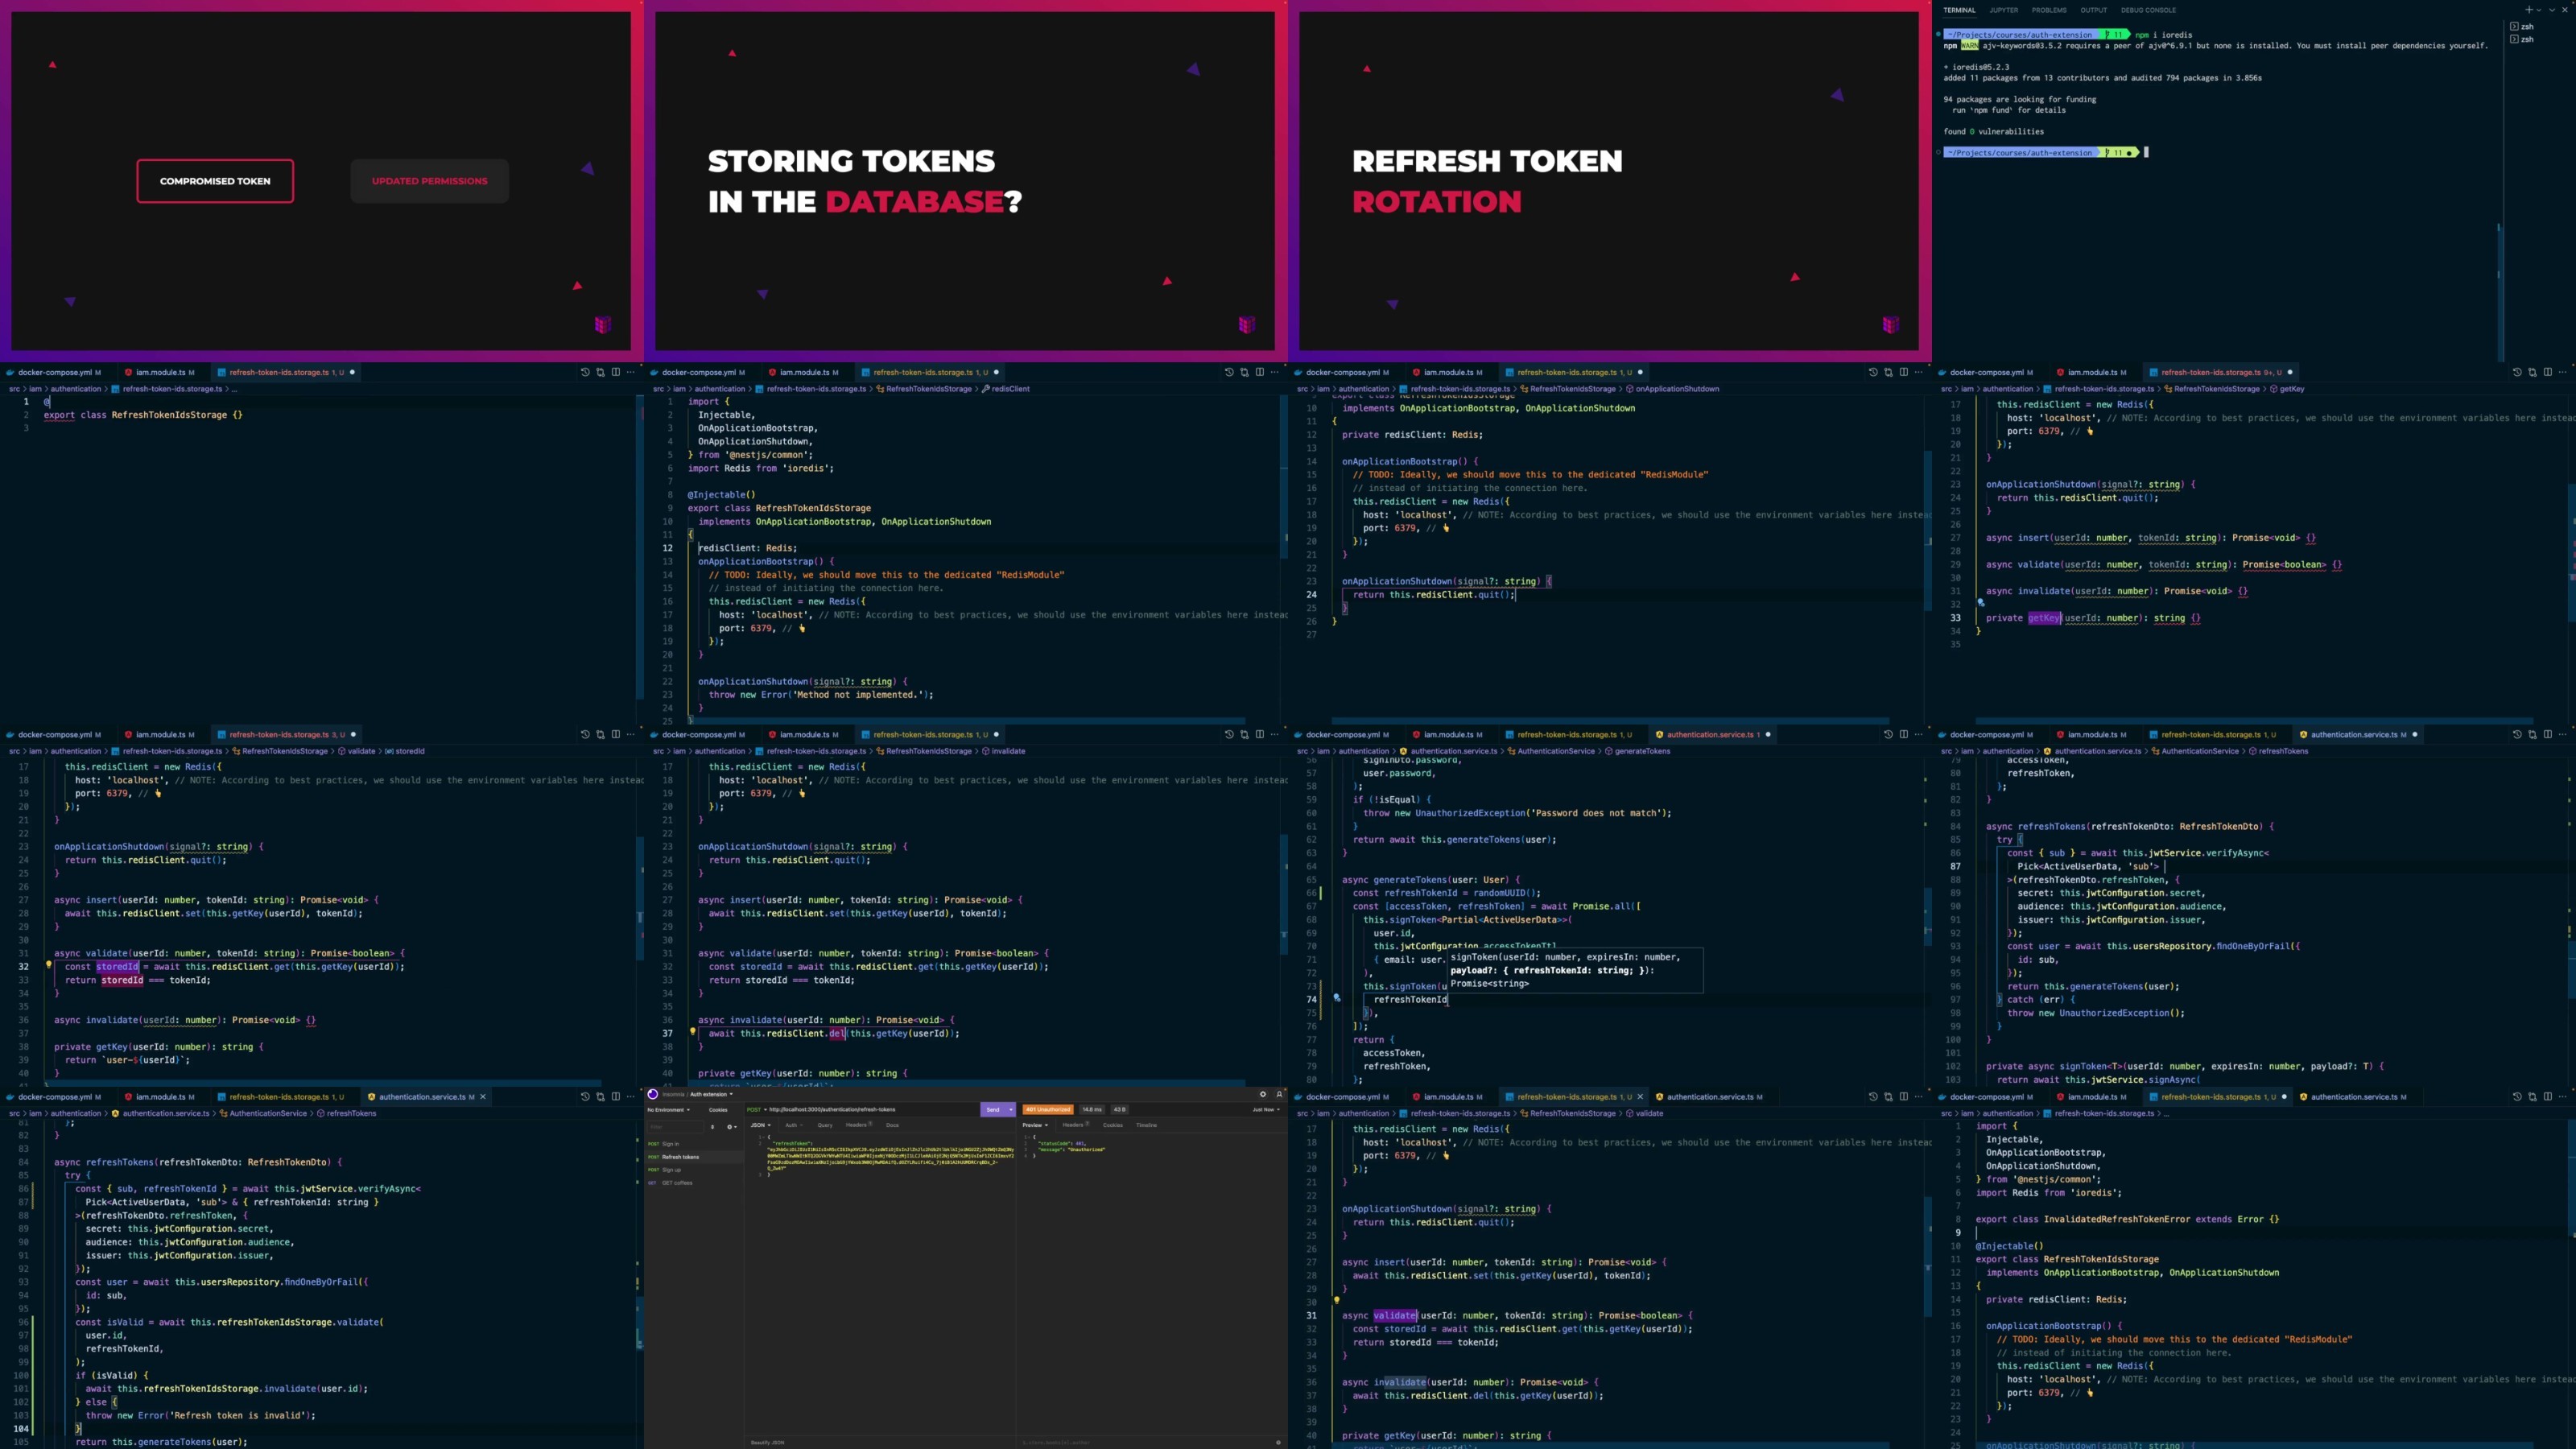
Task: Open Insomnia settings gear icon
Action: click(x=1263, y=1094)
